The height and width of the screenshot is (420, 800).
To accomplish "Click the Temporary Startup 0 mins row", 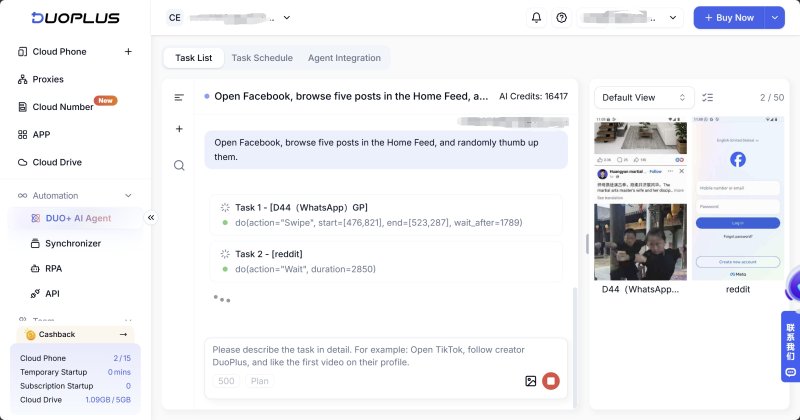I will [75, 372].
